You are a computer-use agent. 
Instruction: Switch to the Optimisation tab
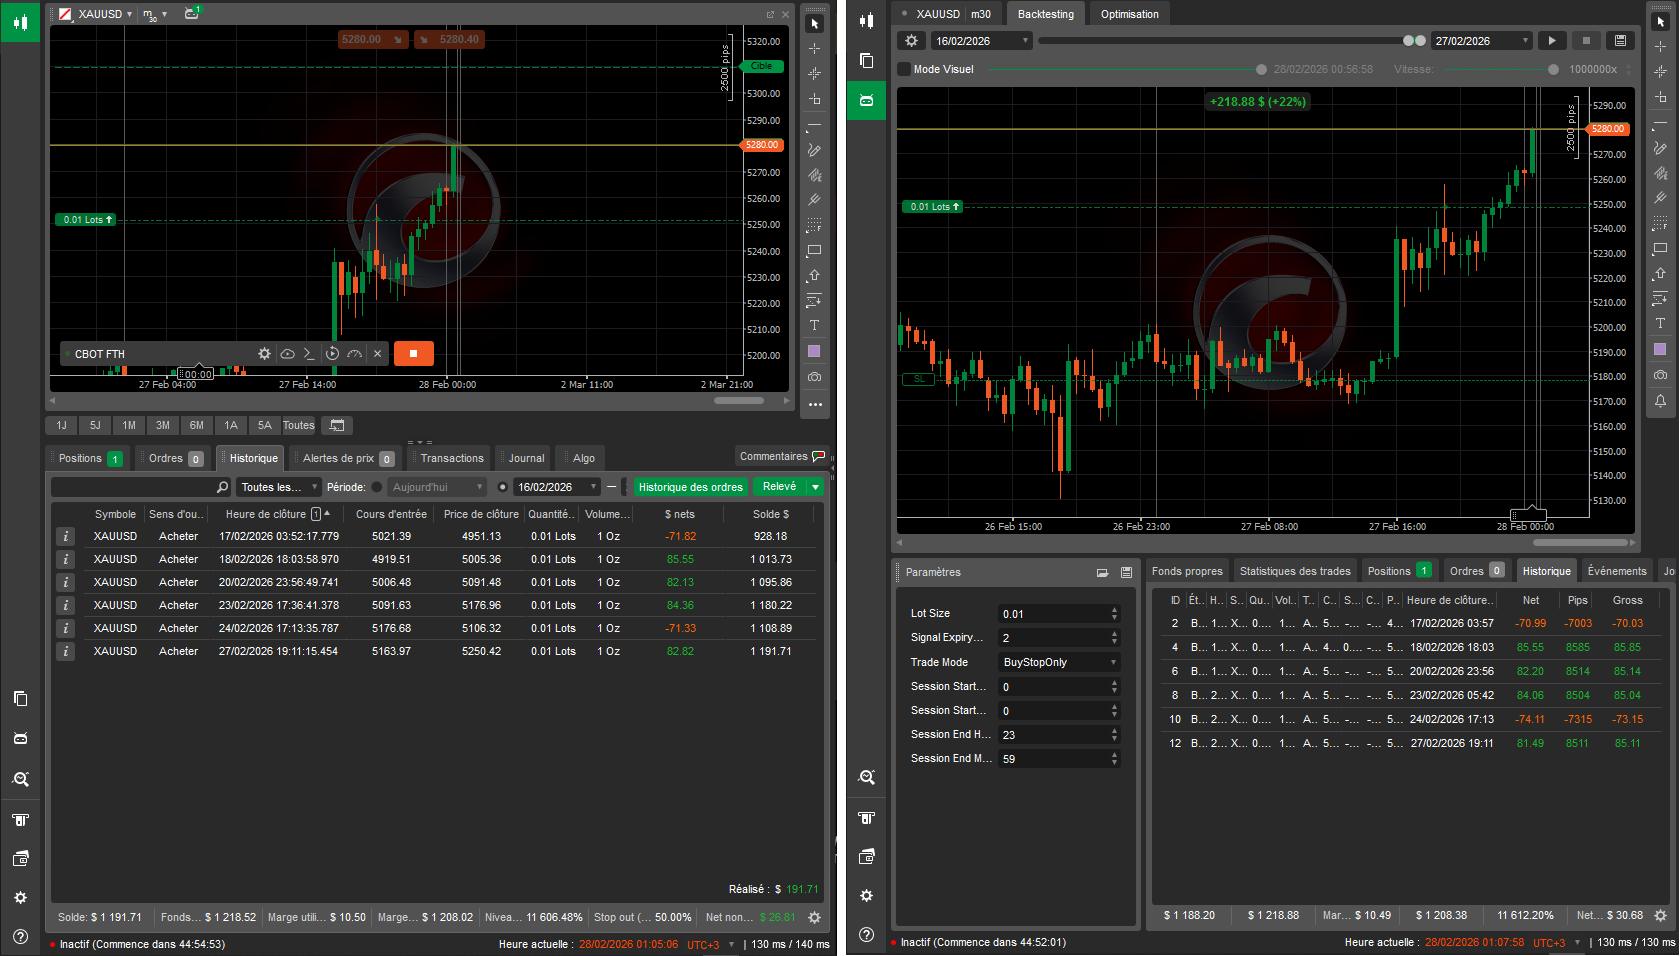(x=1129, y=13)
